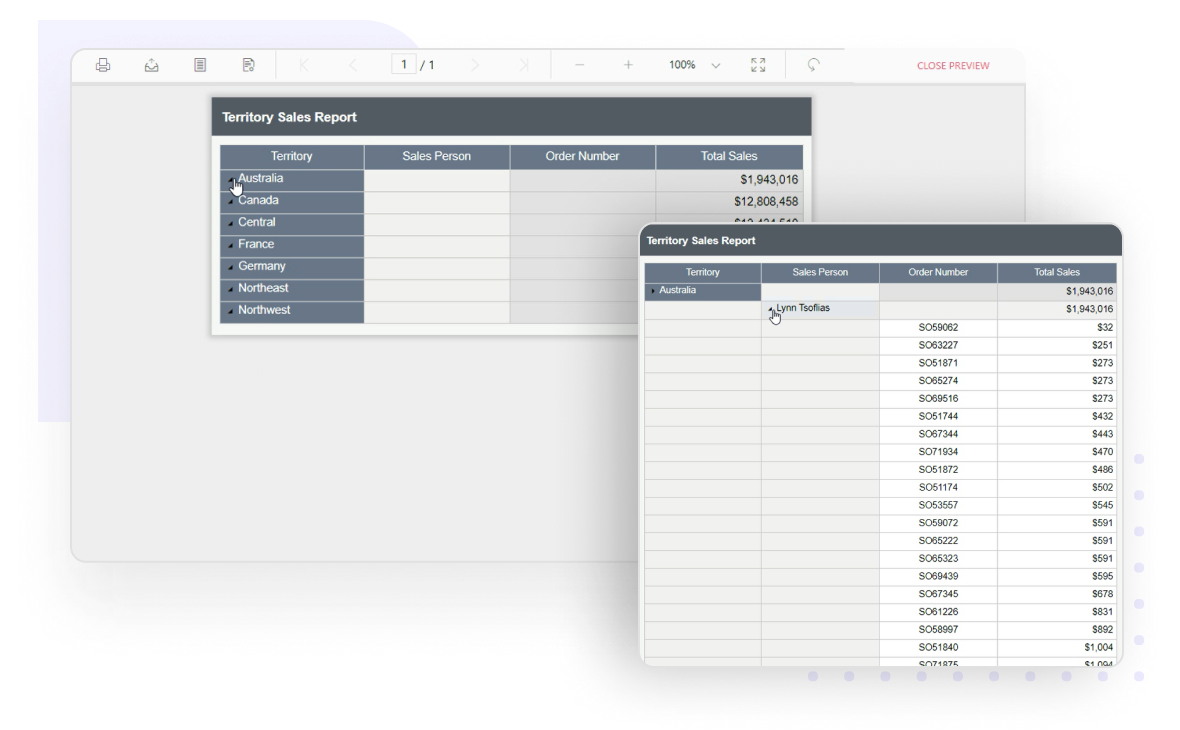Go to the previous page arrow
Viewport: 1180px width, 730px height.
[x=353, y=65]
